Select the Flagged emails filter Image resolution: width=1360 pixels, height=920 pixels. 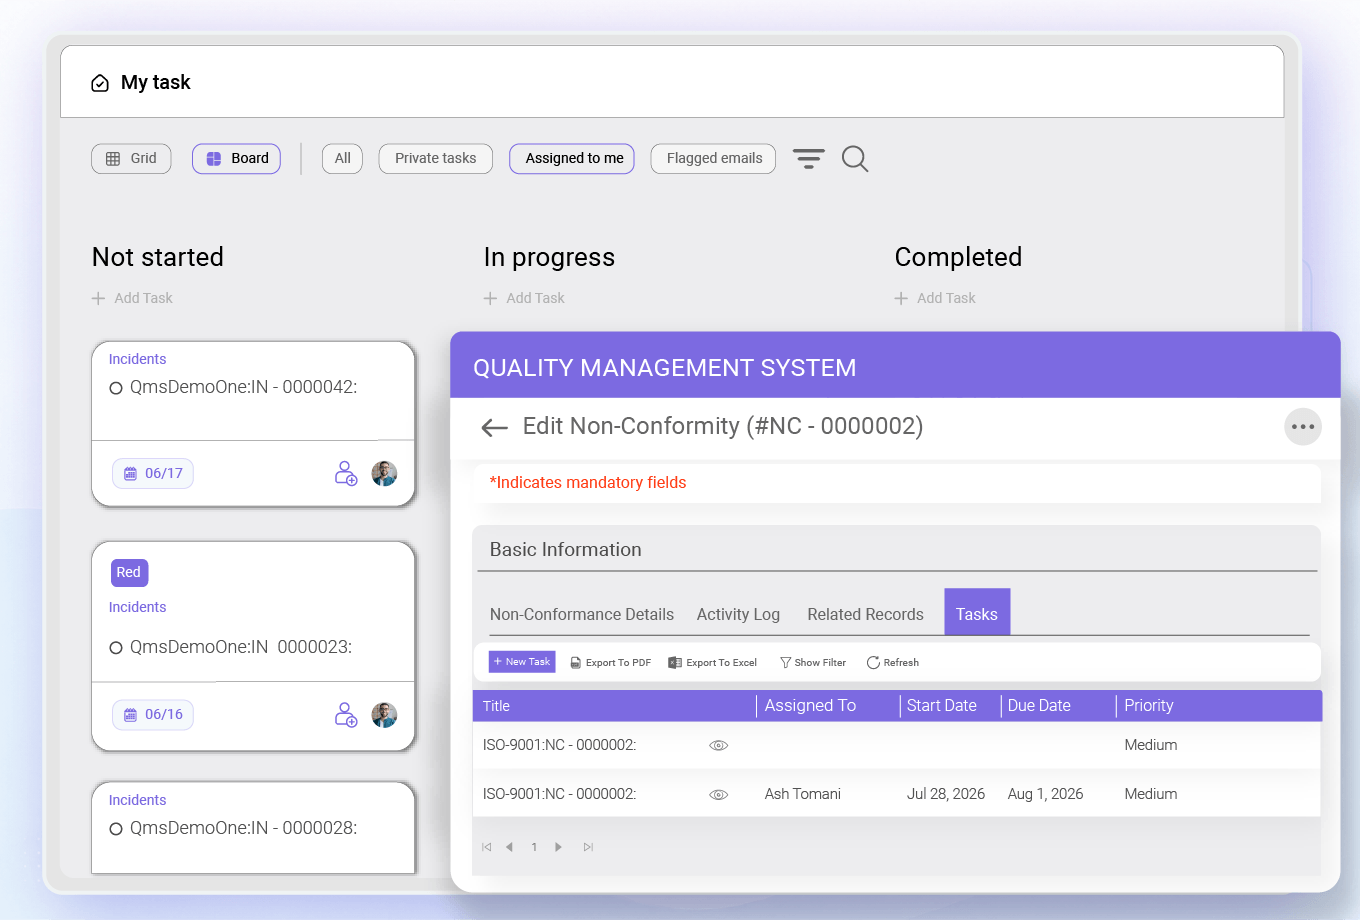[713, 158]
